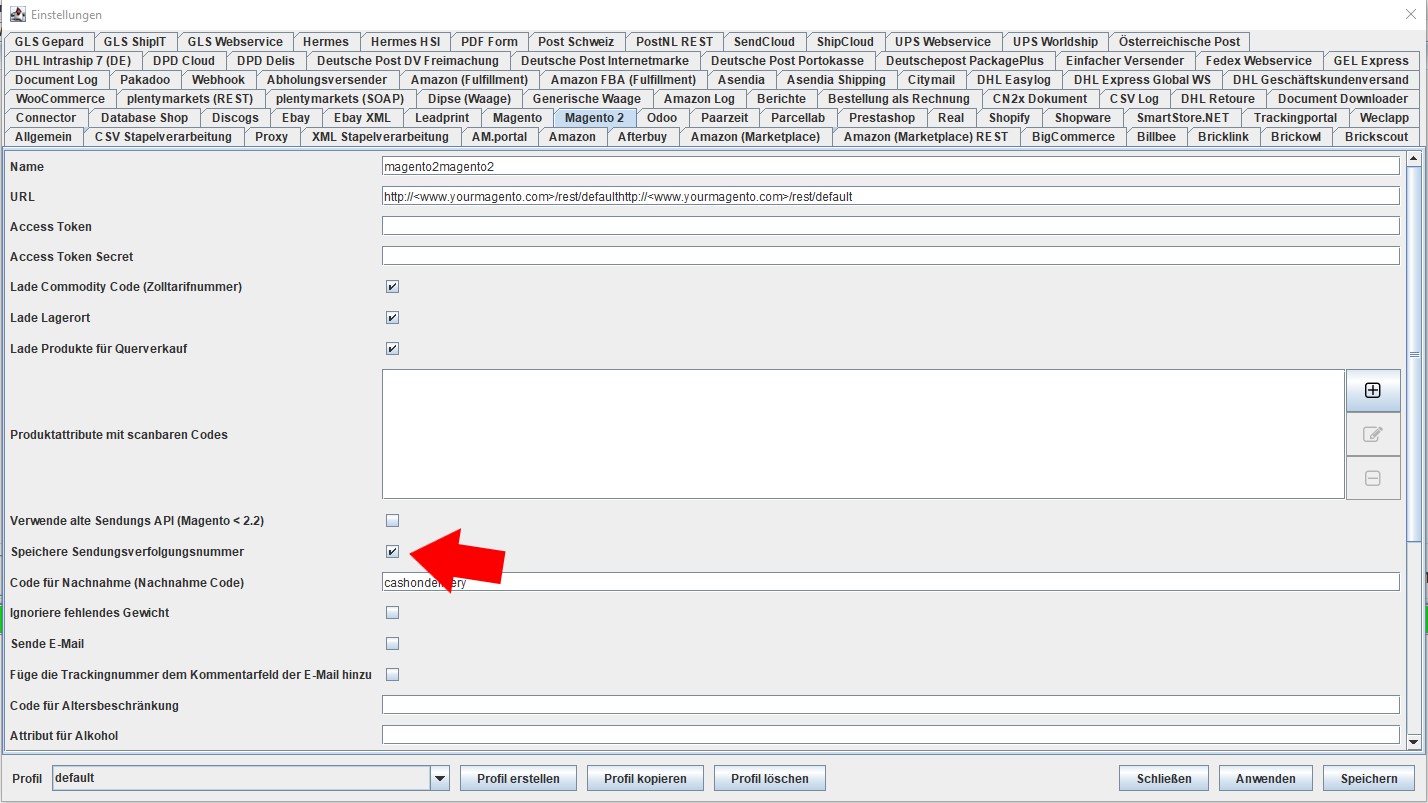Open the GLS Gepard tab
The image size is (1428, 803).
(50, 42)
